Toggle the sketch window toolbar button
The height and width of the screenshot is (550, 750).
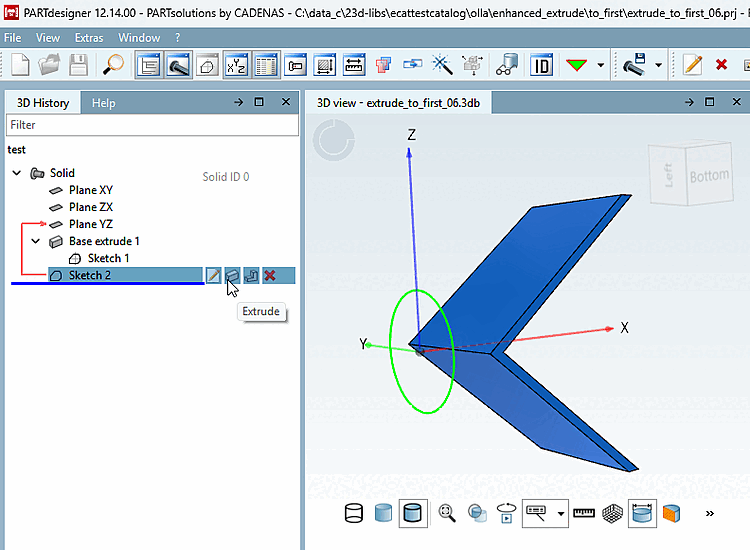[207, 65]
